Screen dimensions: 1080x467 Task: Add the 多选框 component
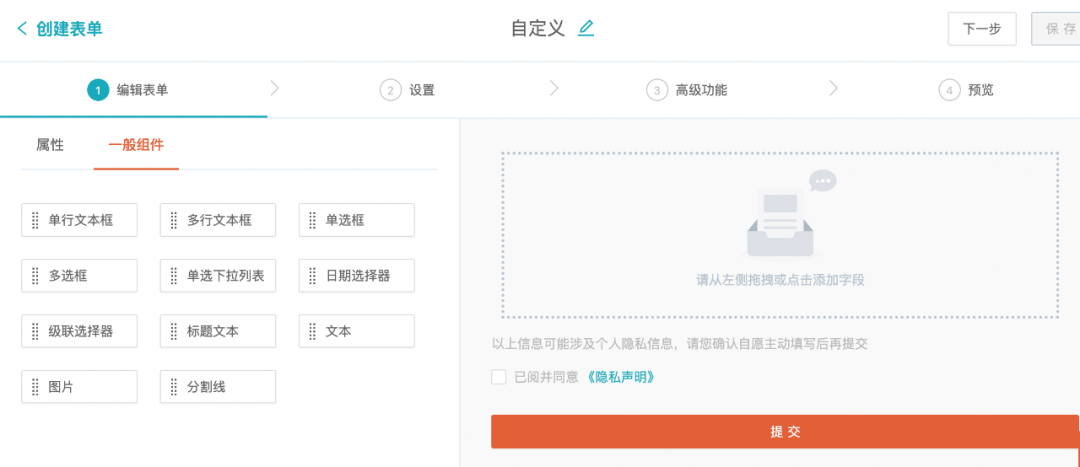[79, 276]
